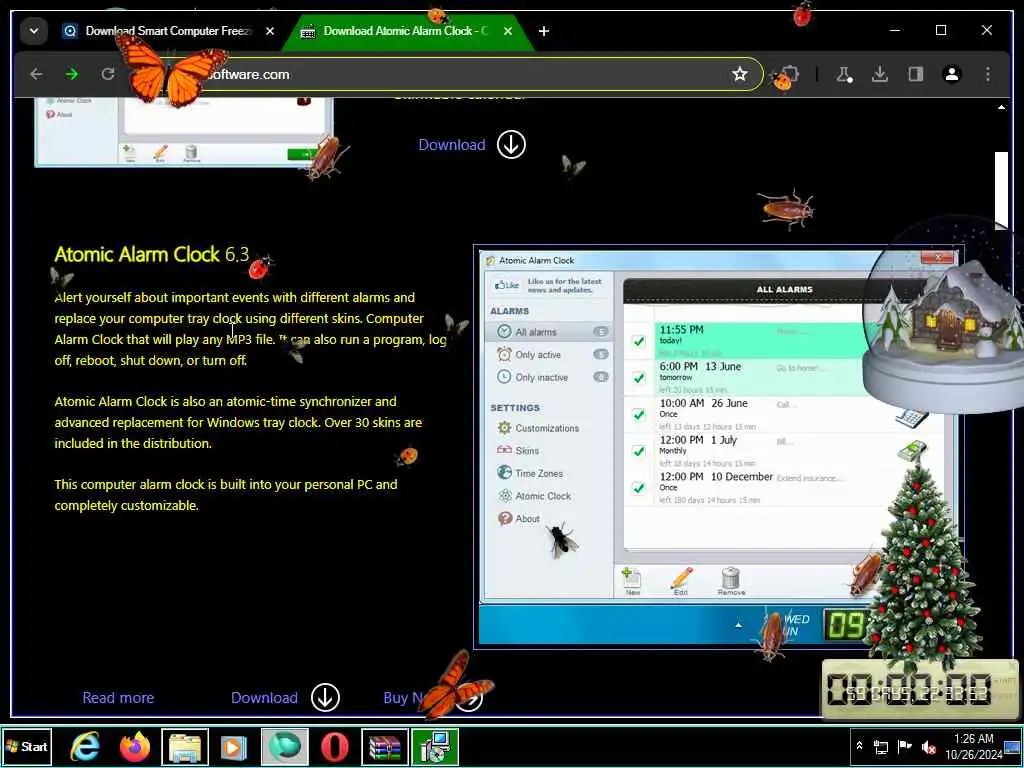Image resolution: width=1024 pixels, height=768 pixels.
Task: Open File Explorer folder from taskbar
Action: coord(185,746)
